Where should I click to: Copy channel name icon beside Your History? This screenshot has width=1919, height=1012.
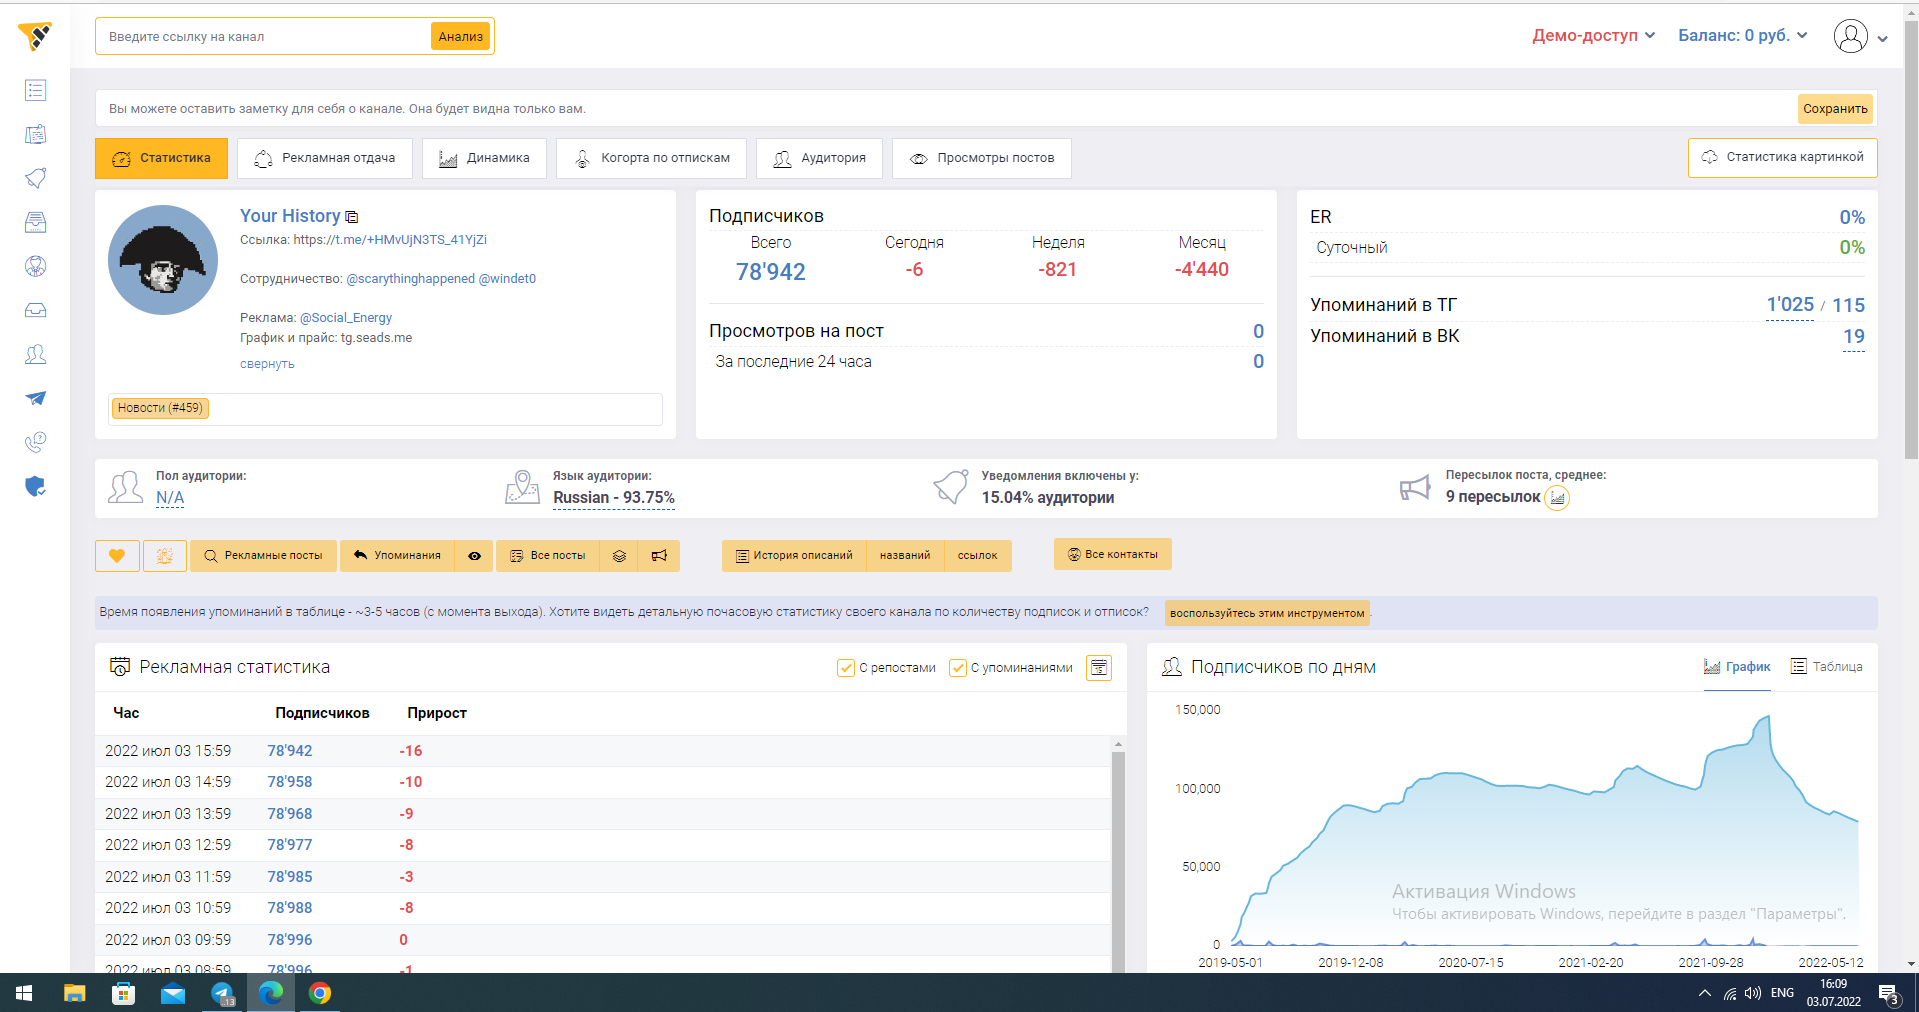tap(352, 217)
